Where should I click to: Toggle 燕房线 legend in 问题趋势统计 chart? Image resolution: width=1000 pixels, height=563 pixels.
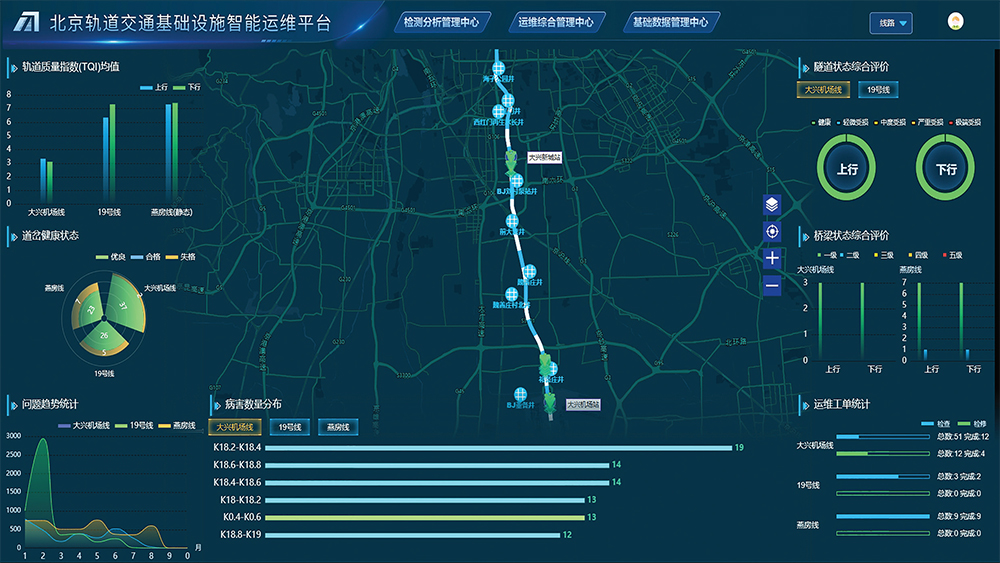176,425
